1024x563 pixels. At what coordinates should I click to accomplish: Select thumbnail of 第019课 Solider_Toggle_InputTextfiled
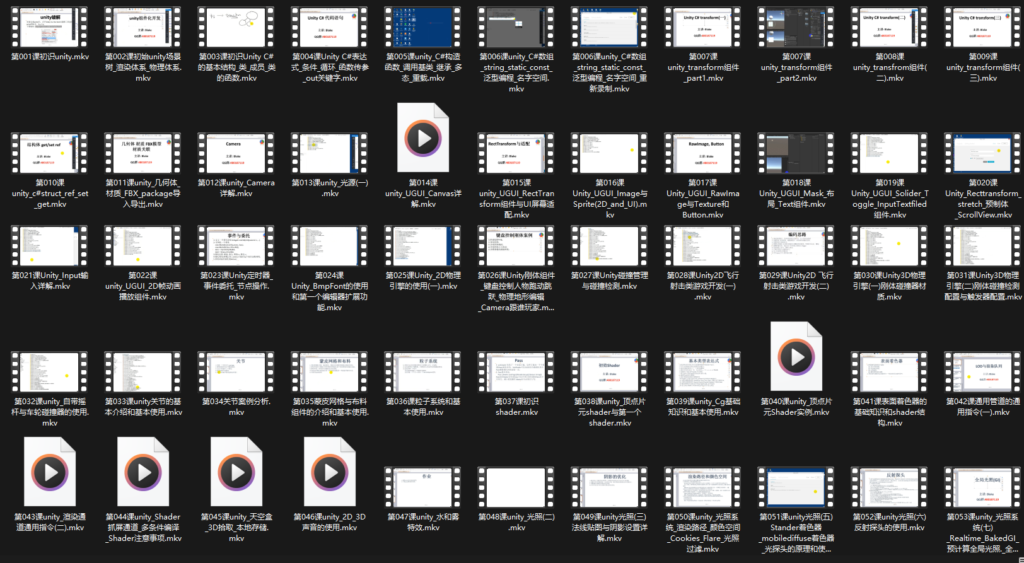pyautogui.click(x=889, y=153)
